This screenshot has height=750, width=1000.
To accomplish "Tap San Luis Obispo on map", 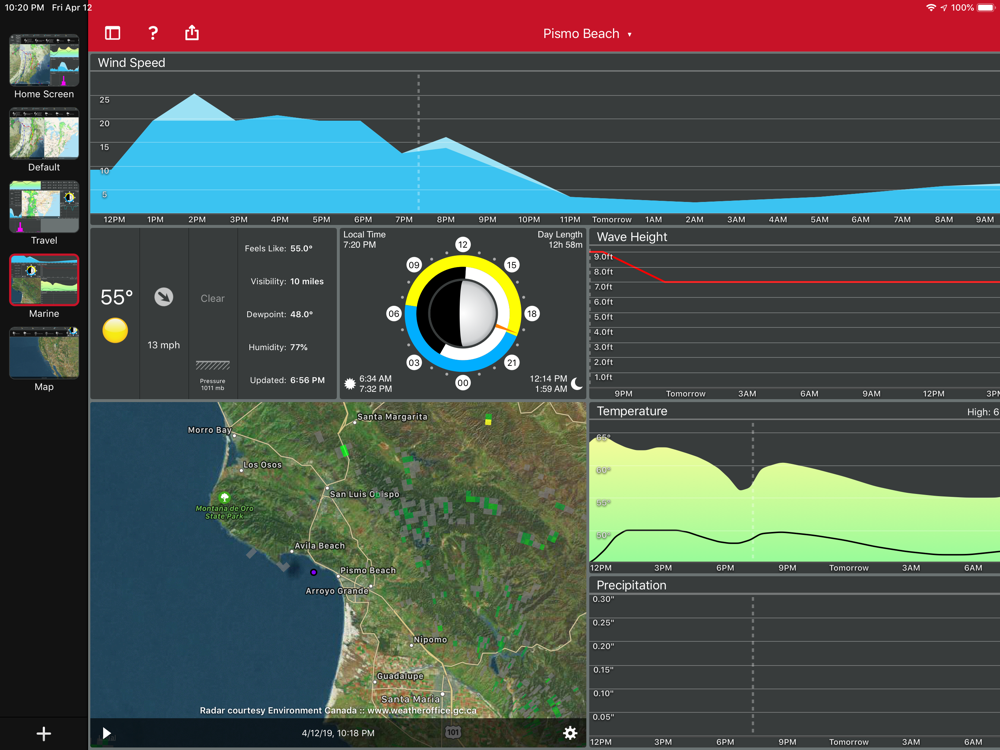I will [x=364, y=494].
